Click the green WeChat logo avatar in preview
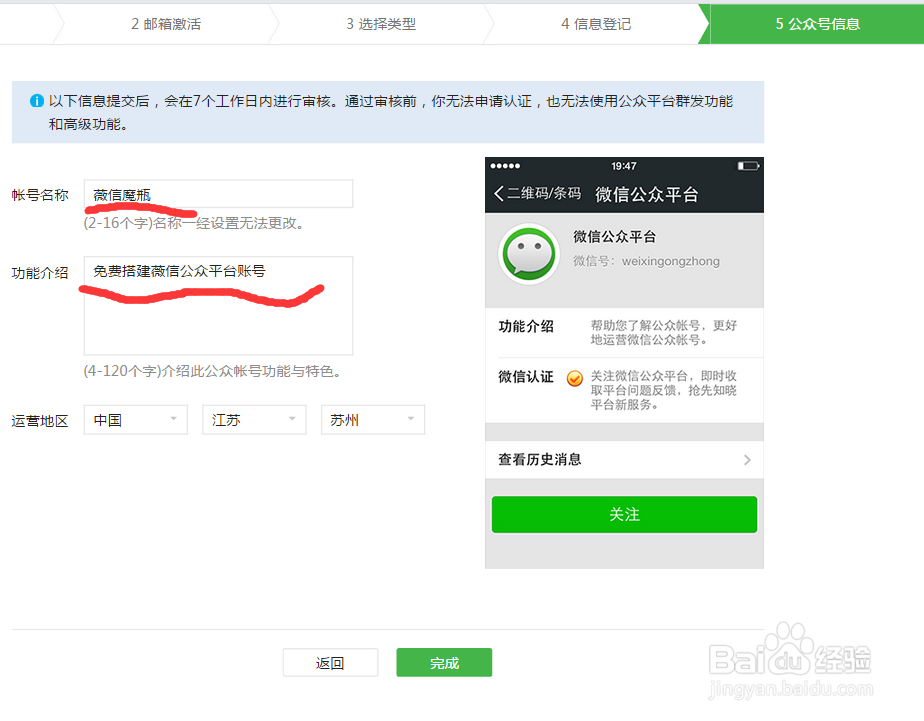The width and height of the screenshot is (924, 721). pos(529,254)
